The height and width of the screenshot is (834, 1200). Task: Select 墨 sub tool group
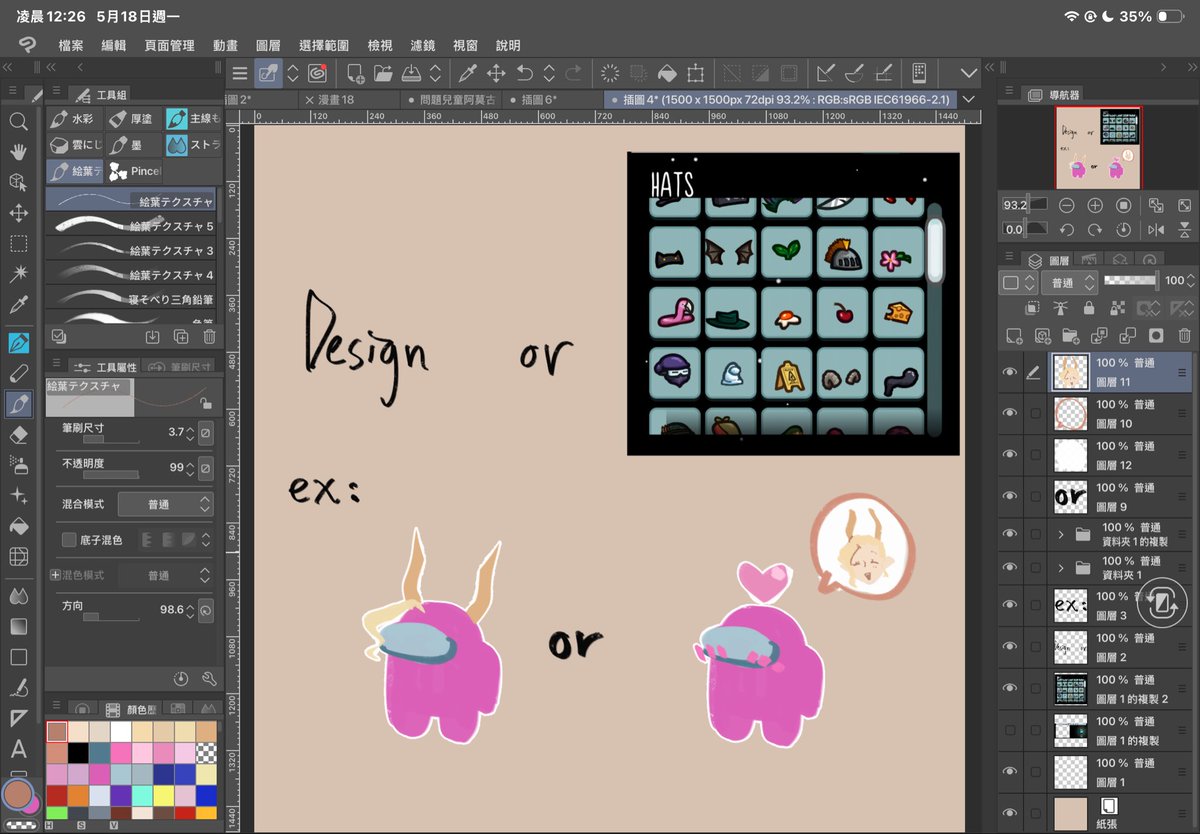132,145
